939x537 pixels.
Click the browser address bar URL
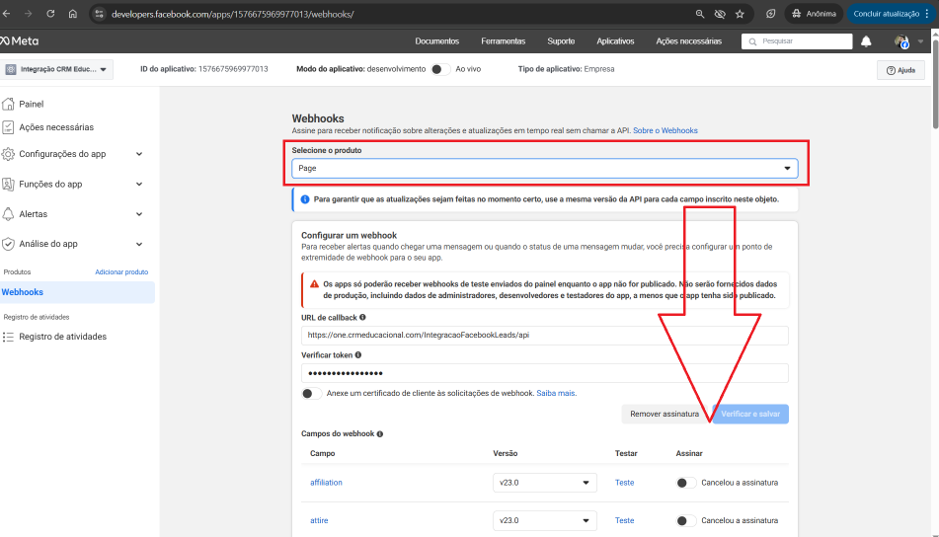232,14
